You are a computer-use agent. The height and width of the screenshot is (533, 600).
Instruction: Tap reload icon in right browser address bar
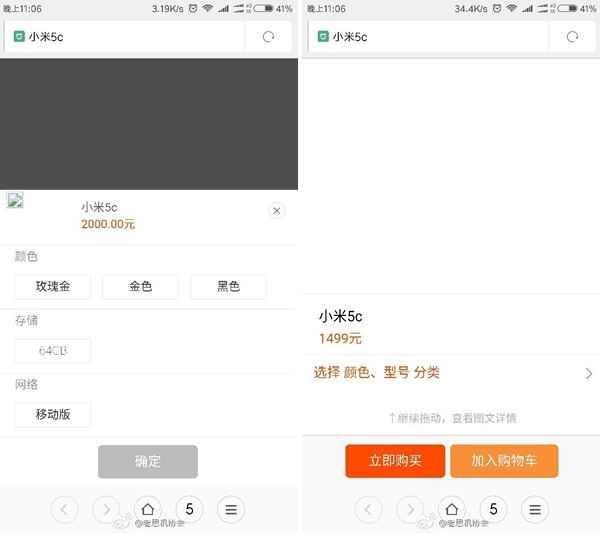click(572, 37)
